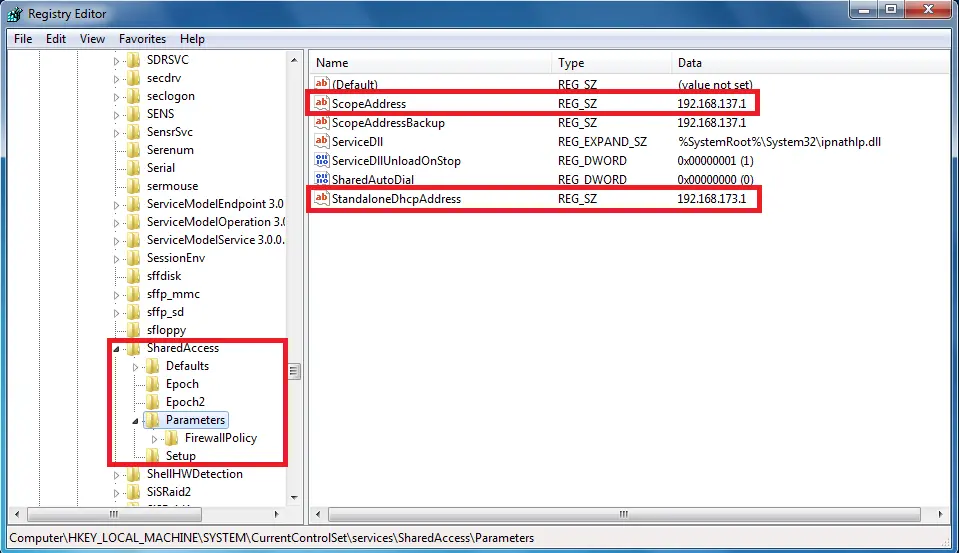Select the StandaloneDhcpAddress string value icon
This screenshot has width=959, height=553.
pos(322,198)
